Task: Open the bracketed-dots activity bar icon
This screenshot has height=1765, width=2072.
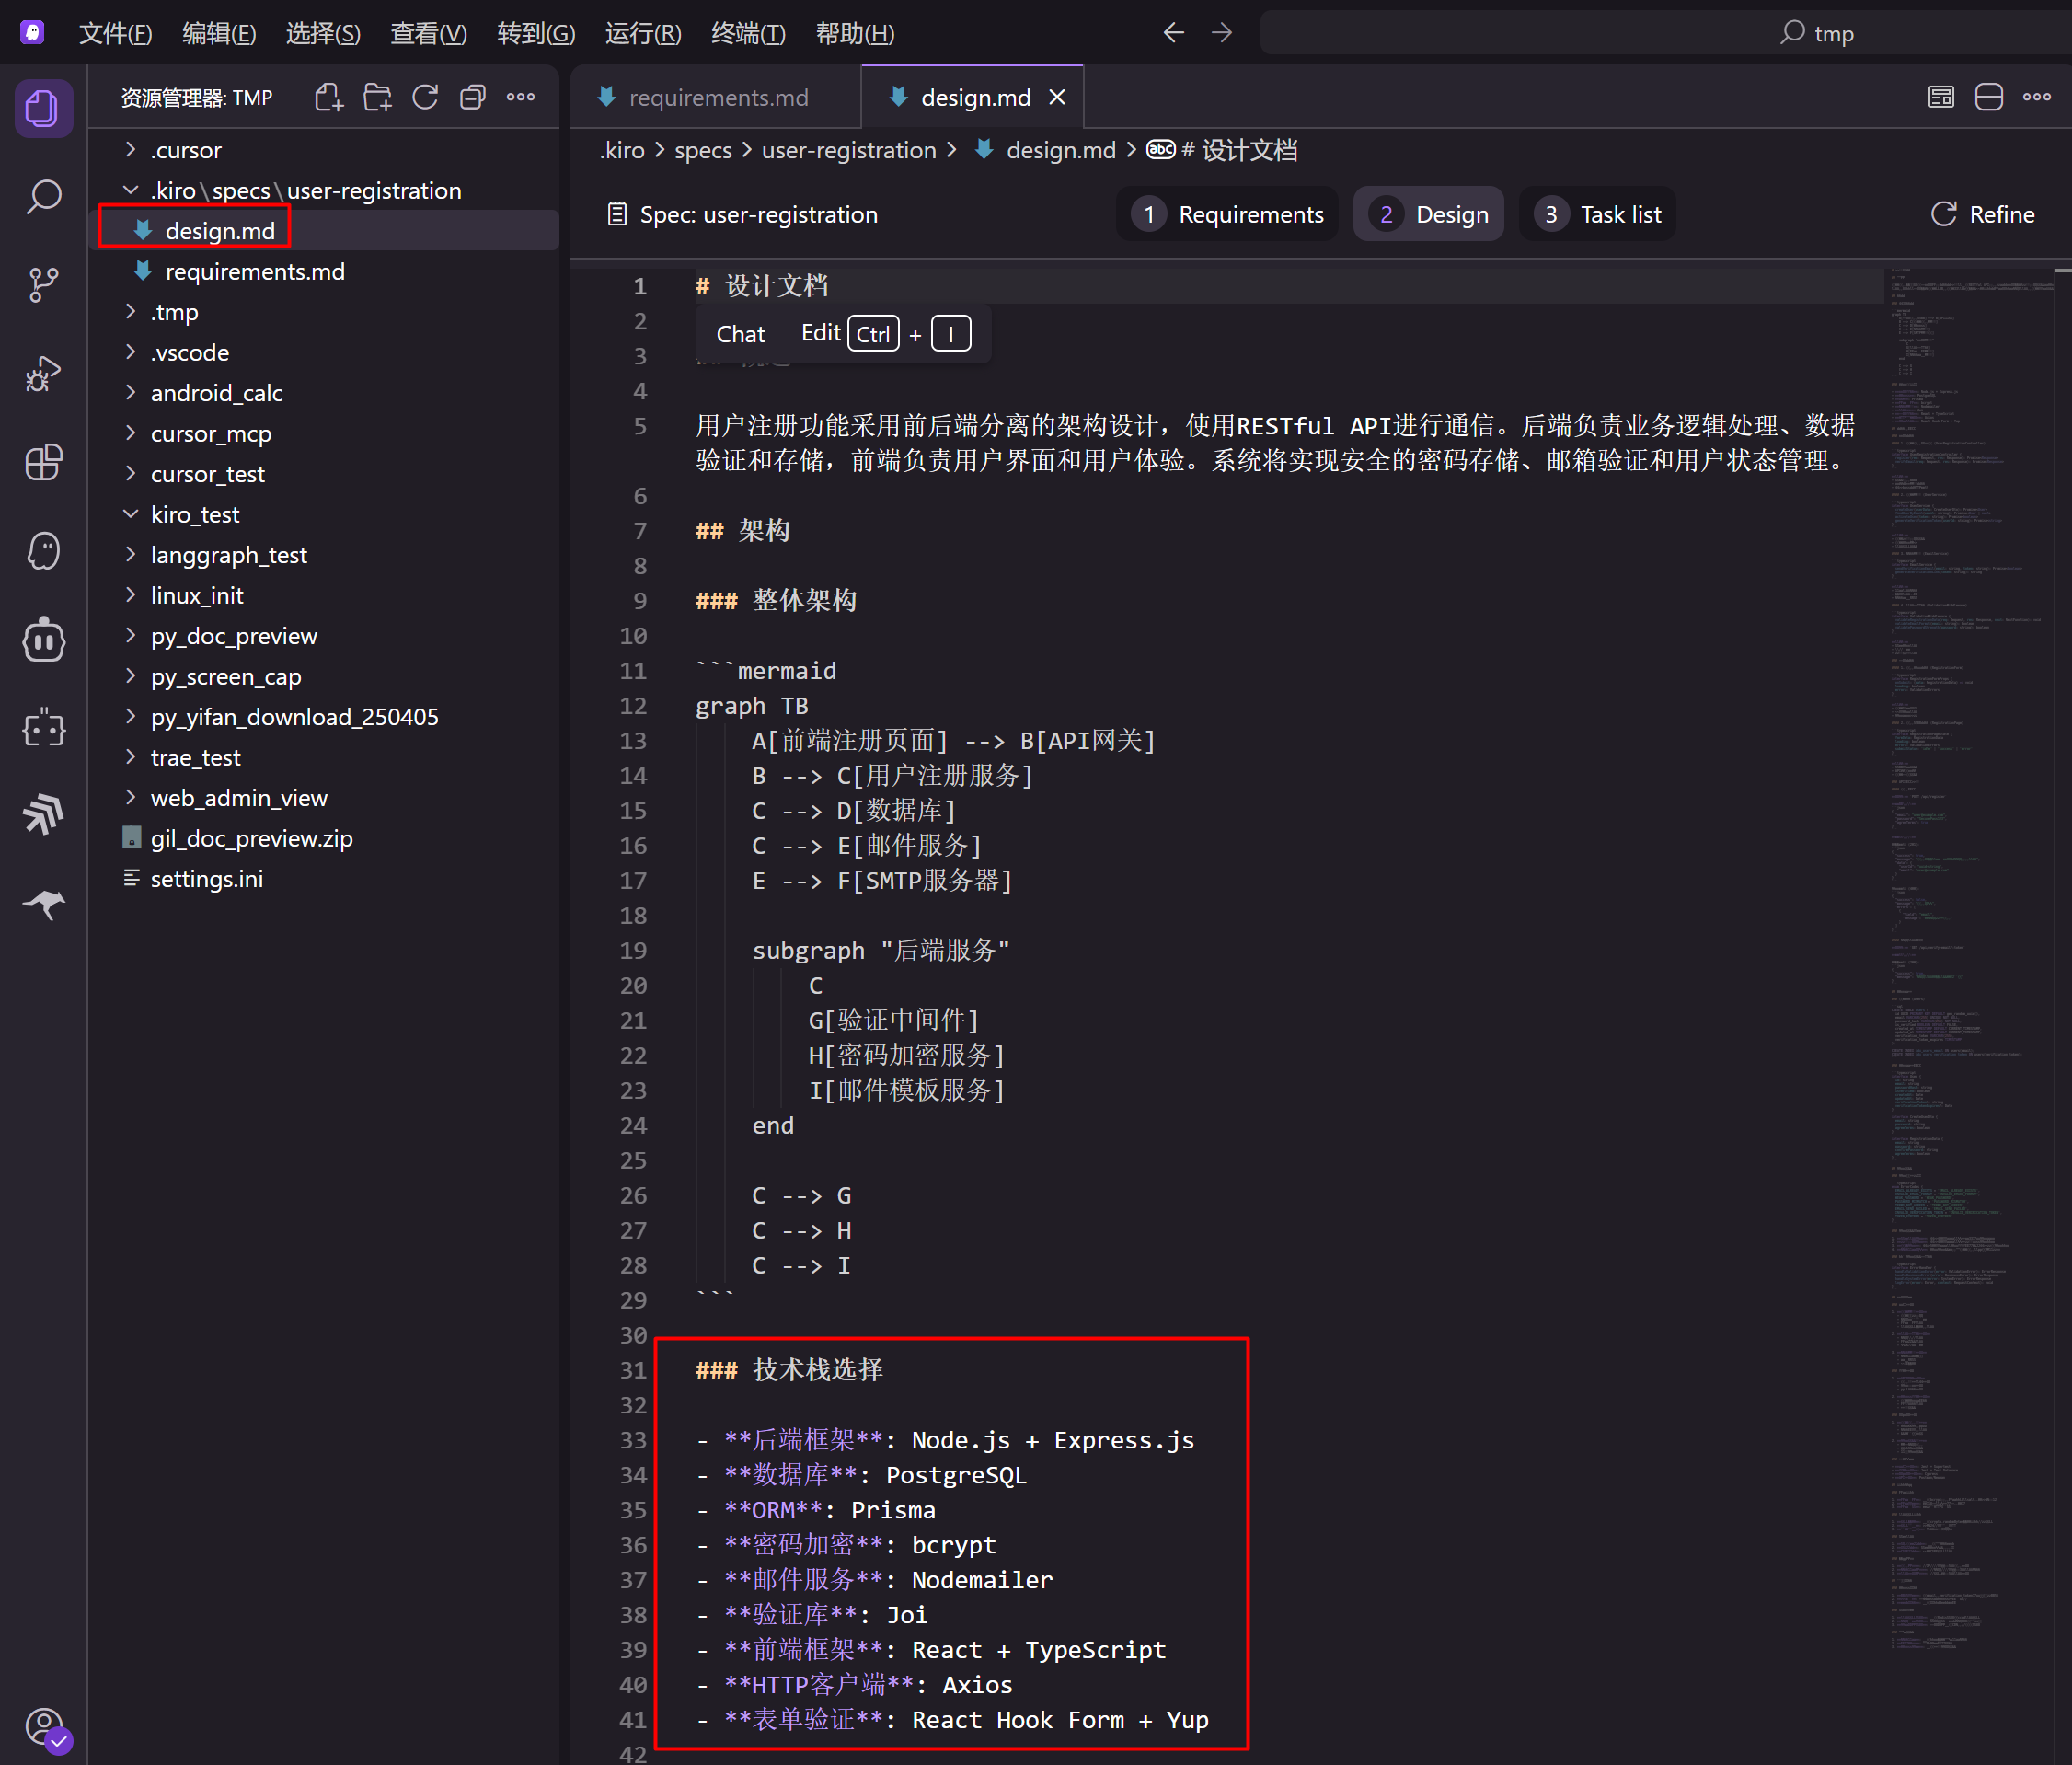Action: point(43,728)
